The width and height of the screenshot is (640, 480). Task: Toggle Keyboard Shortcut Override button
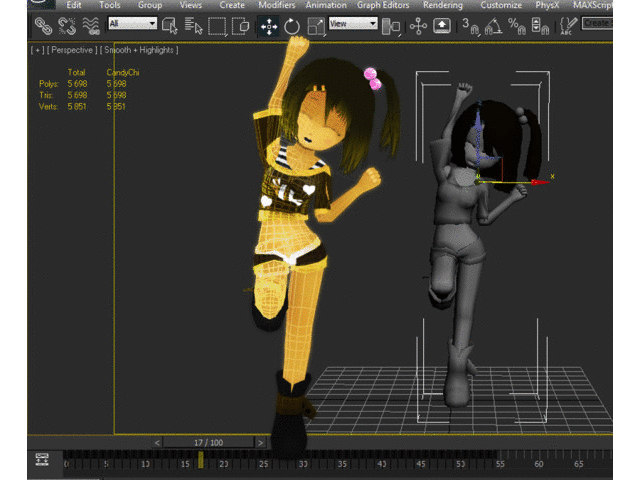pyautogui.click(x=442, y=27)
